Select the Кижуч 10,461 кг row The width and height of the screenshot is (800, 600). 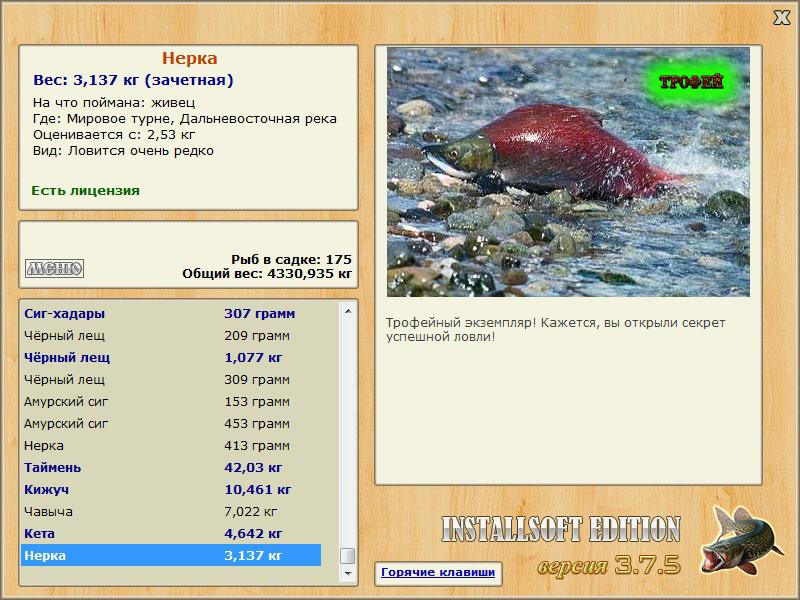click(171, 489)
